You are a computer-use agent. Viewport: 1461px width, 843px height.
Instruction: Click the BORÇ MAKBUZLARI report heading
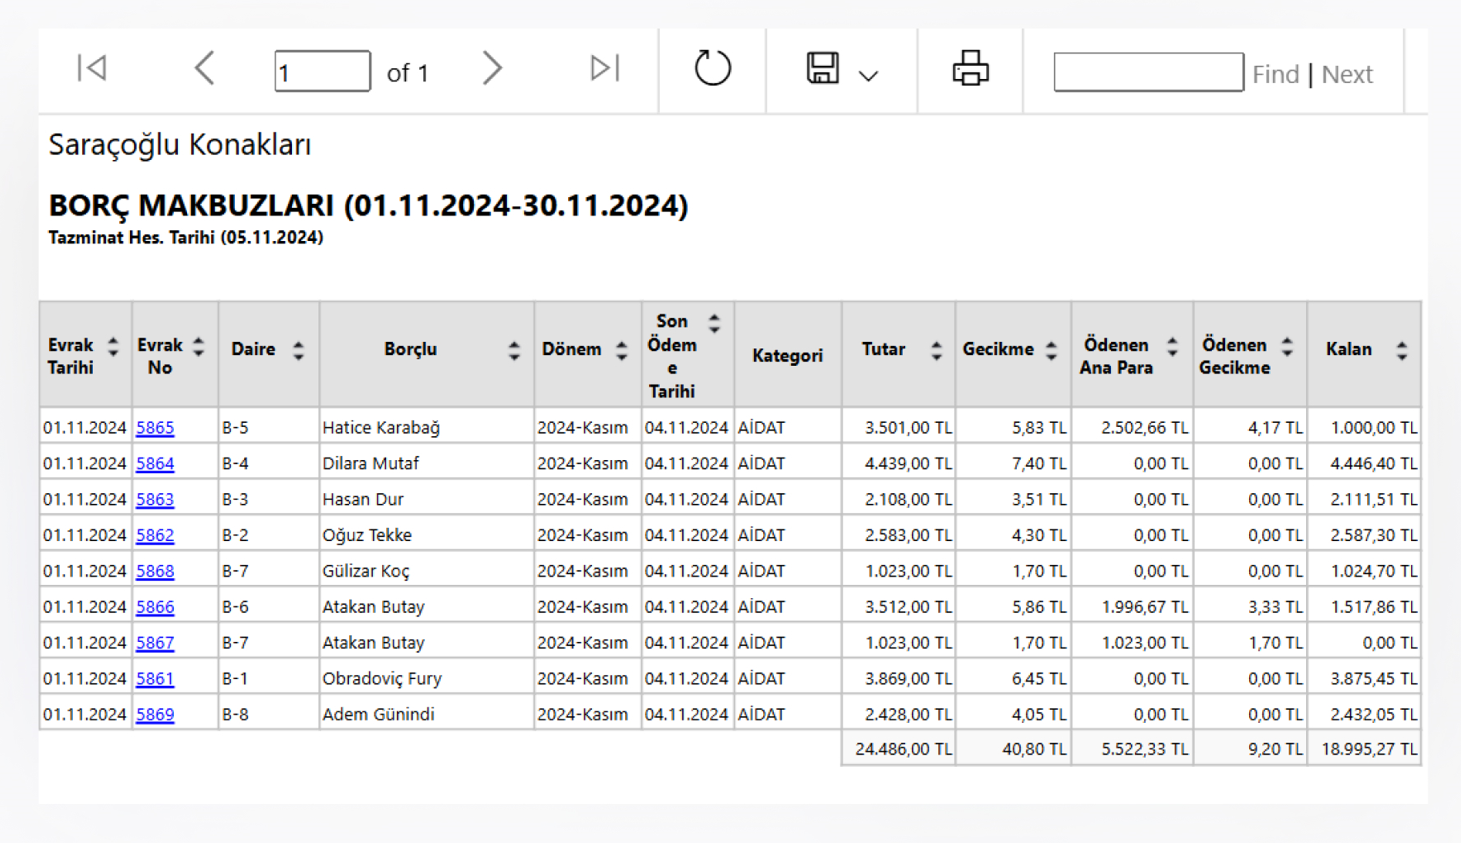pyautogui.click(x=368, y=205)
